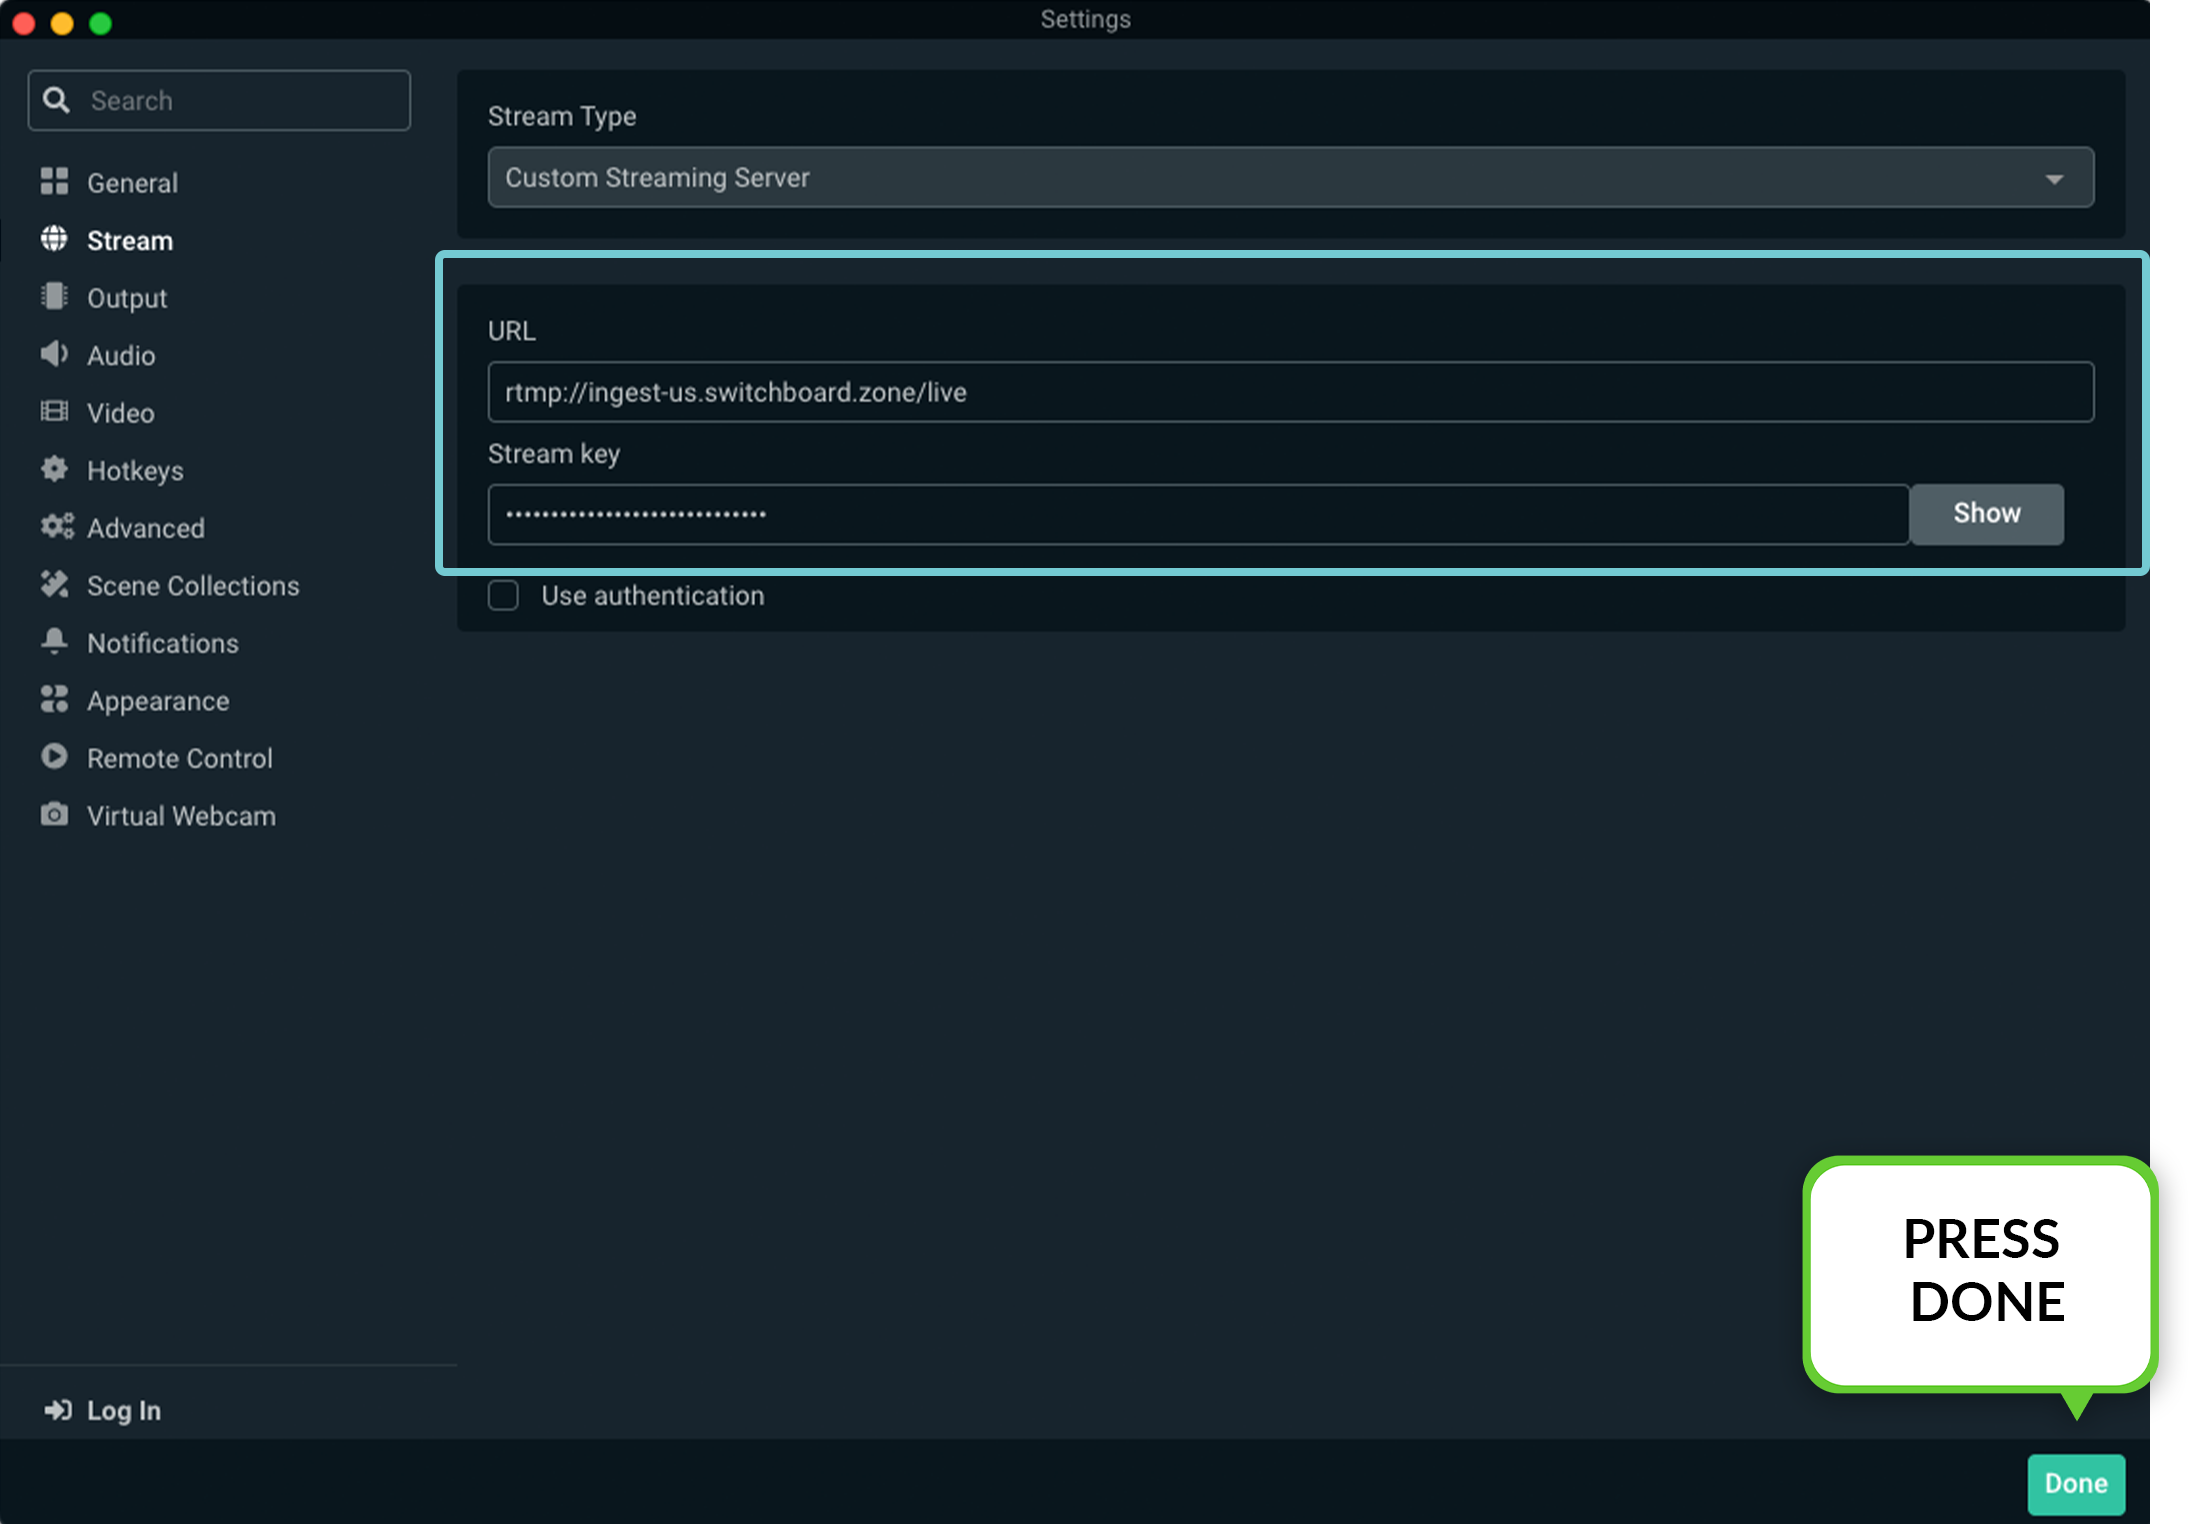Switch to Video settings
This screenshot has height=1524, width=2189.
(x=120, y=413)
